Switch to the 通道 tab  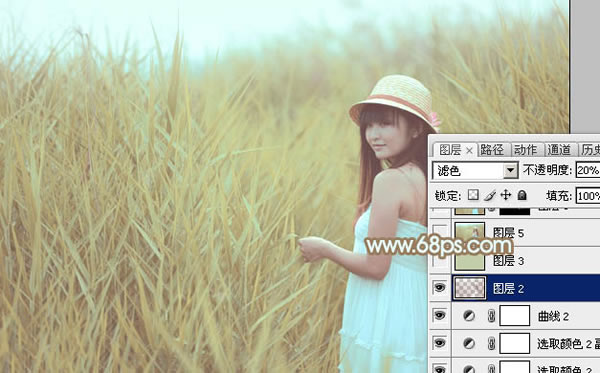point(559,150)
